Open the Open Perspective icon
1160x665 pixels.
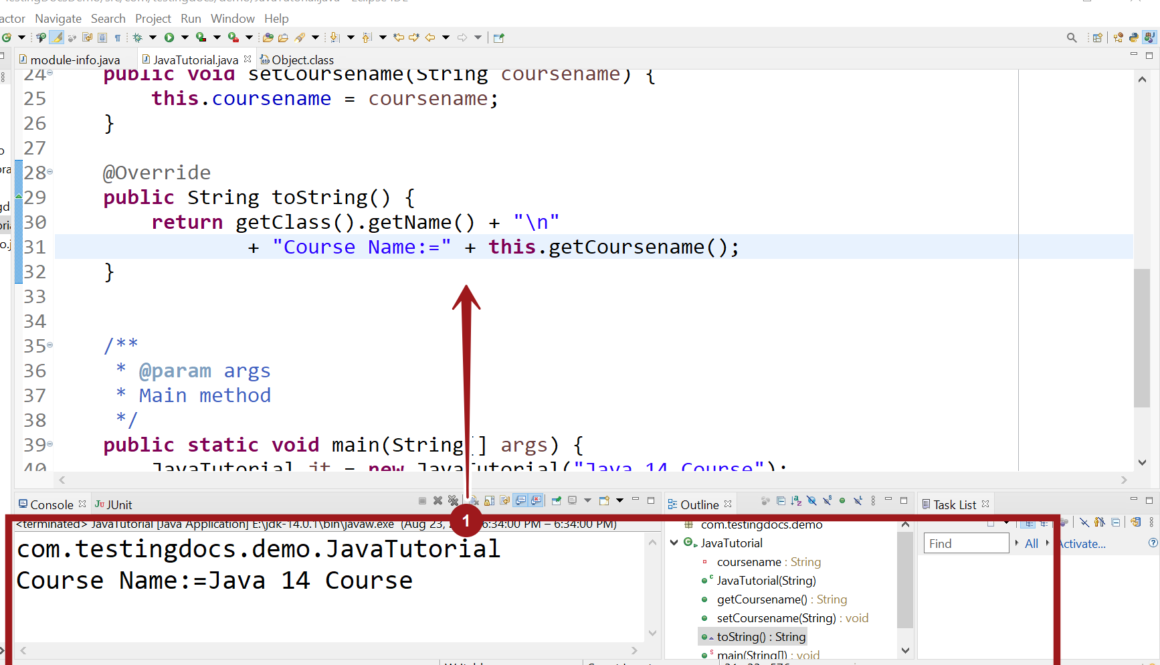pyautogui.click(x=1098, y=38)
